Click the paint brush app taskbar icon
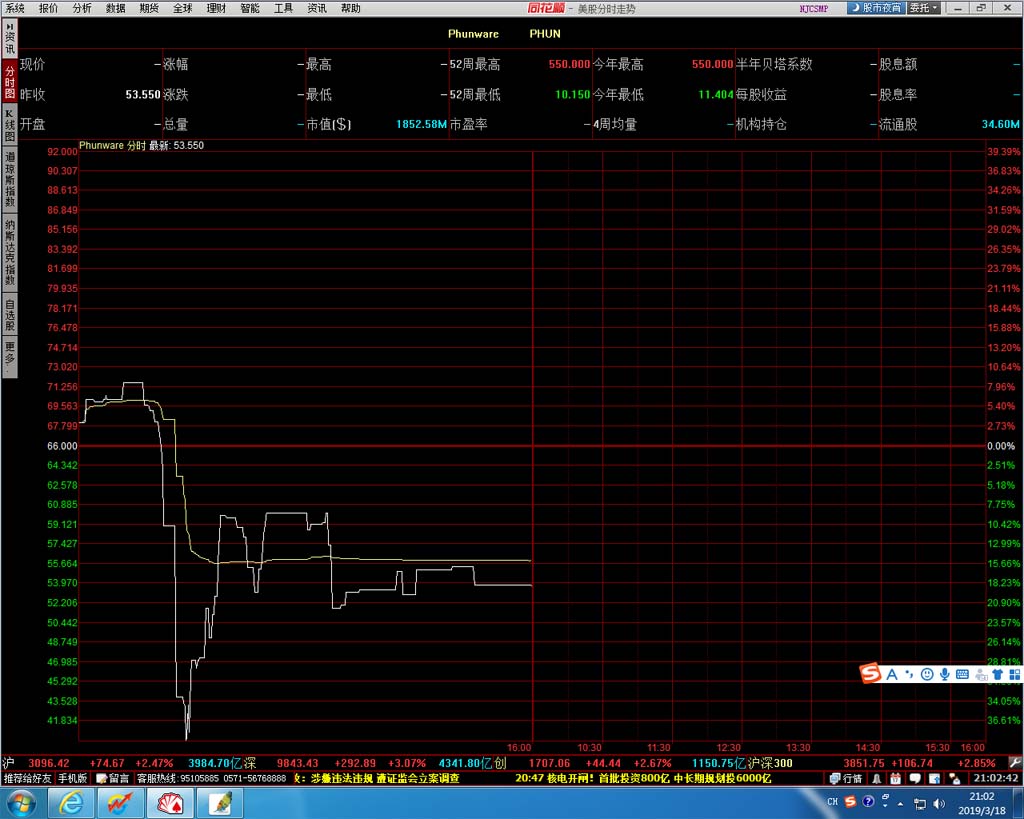 (x=220, y=803)
